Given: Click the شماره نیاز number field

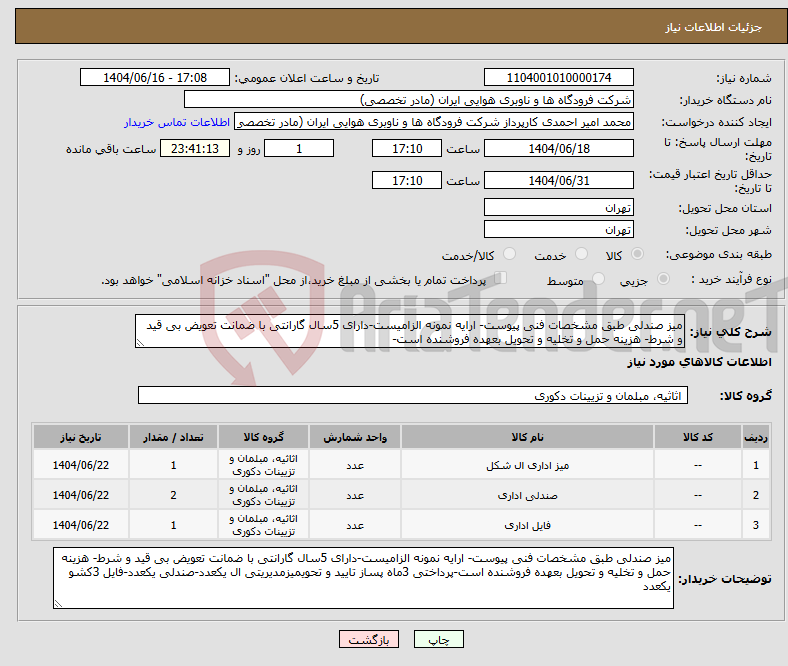Looking at the screenshot, I should pos(558,78).
